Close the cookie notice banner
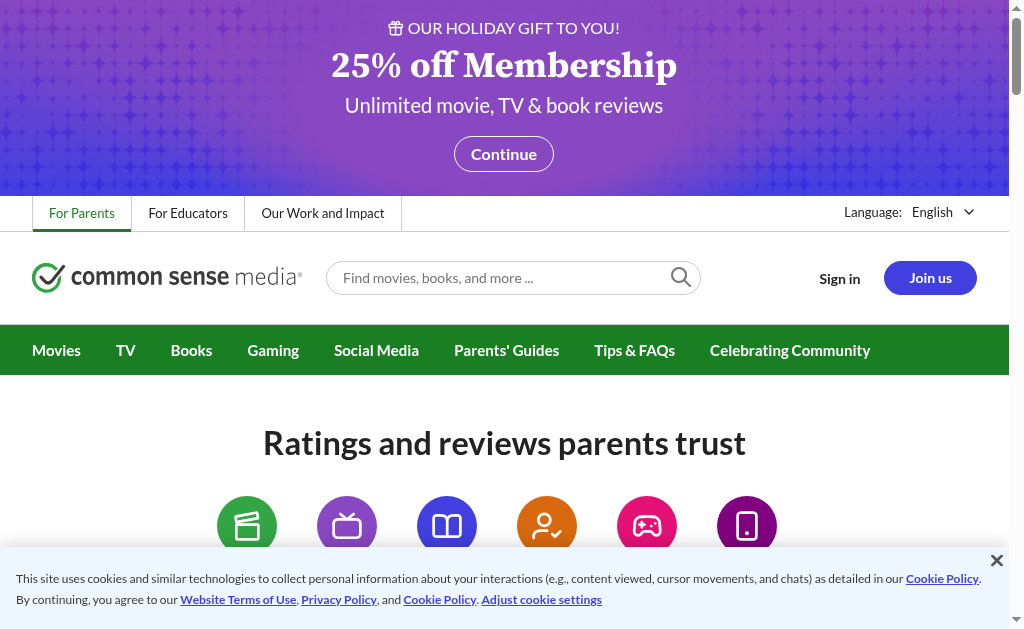 (x=996, y=561)
